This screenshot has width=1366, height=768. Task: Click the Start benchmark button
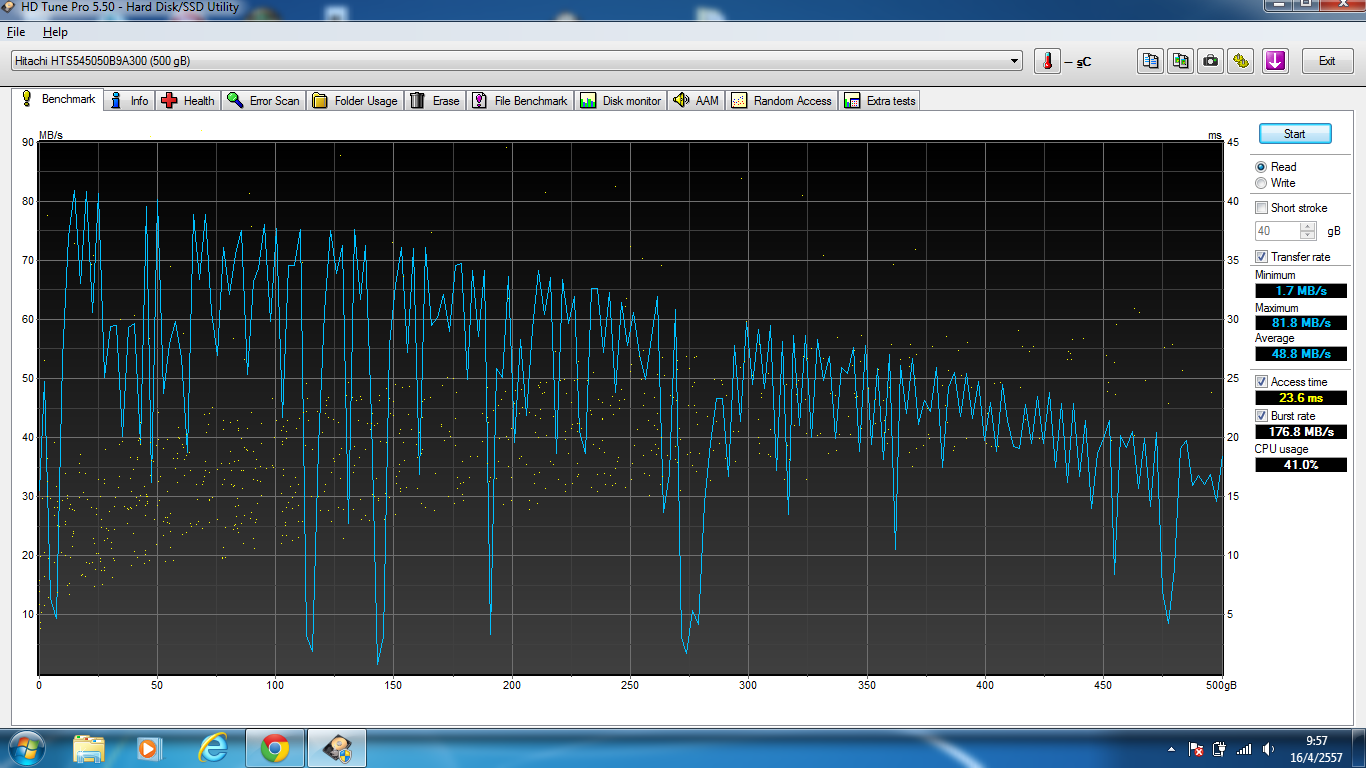click(1294, 134)
